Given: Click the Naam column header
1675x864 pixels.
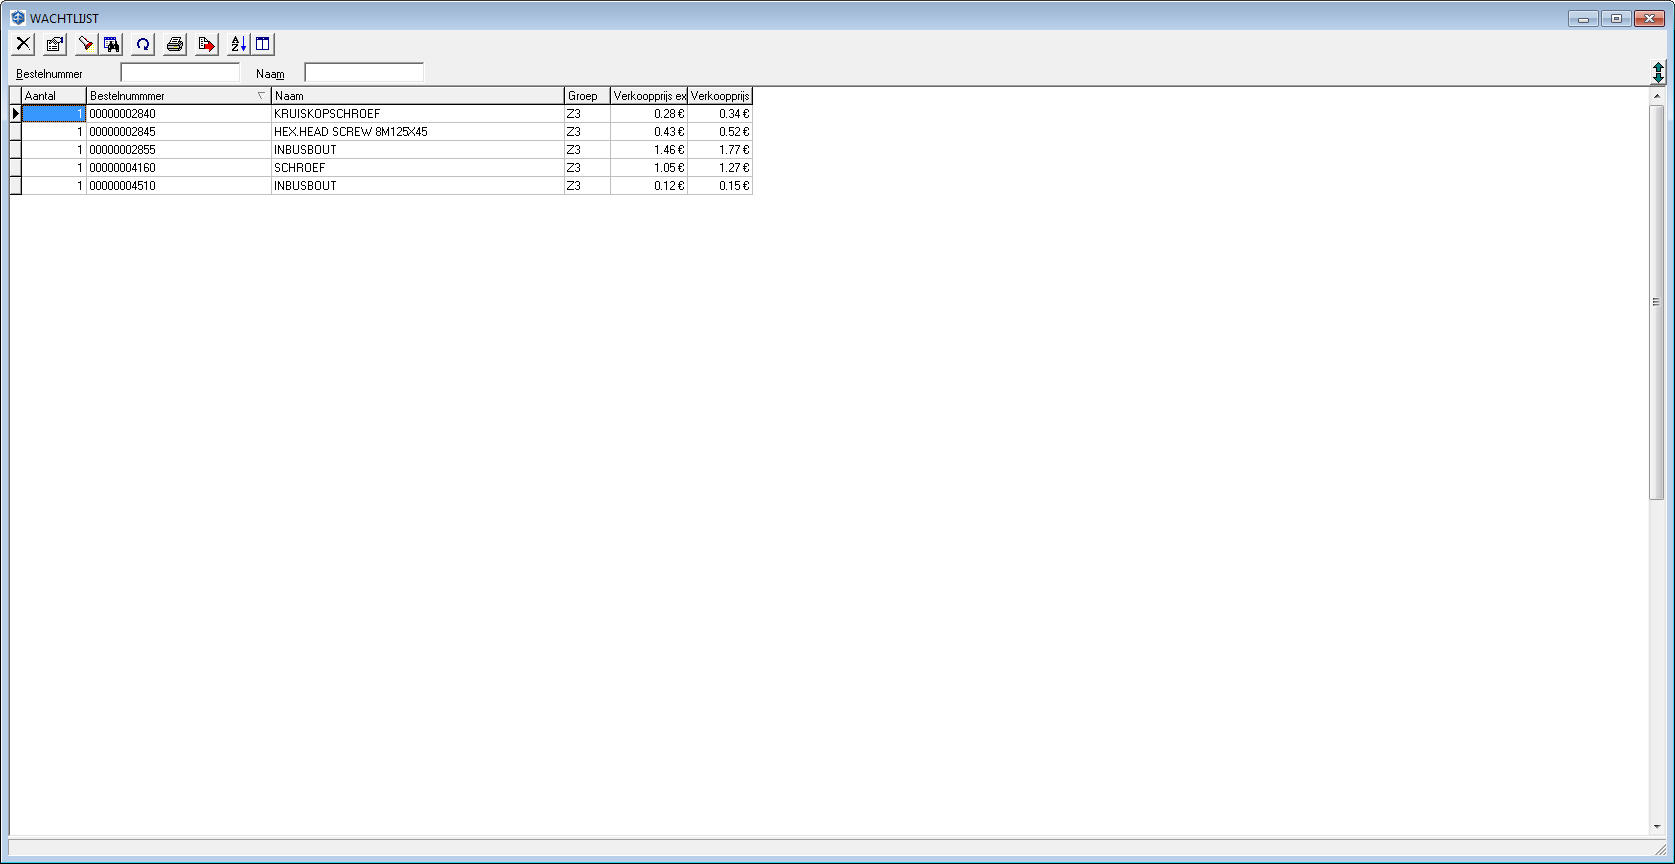Looking at the screenshot, I should [x=418, y=96].
